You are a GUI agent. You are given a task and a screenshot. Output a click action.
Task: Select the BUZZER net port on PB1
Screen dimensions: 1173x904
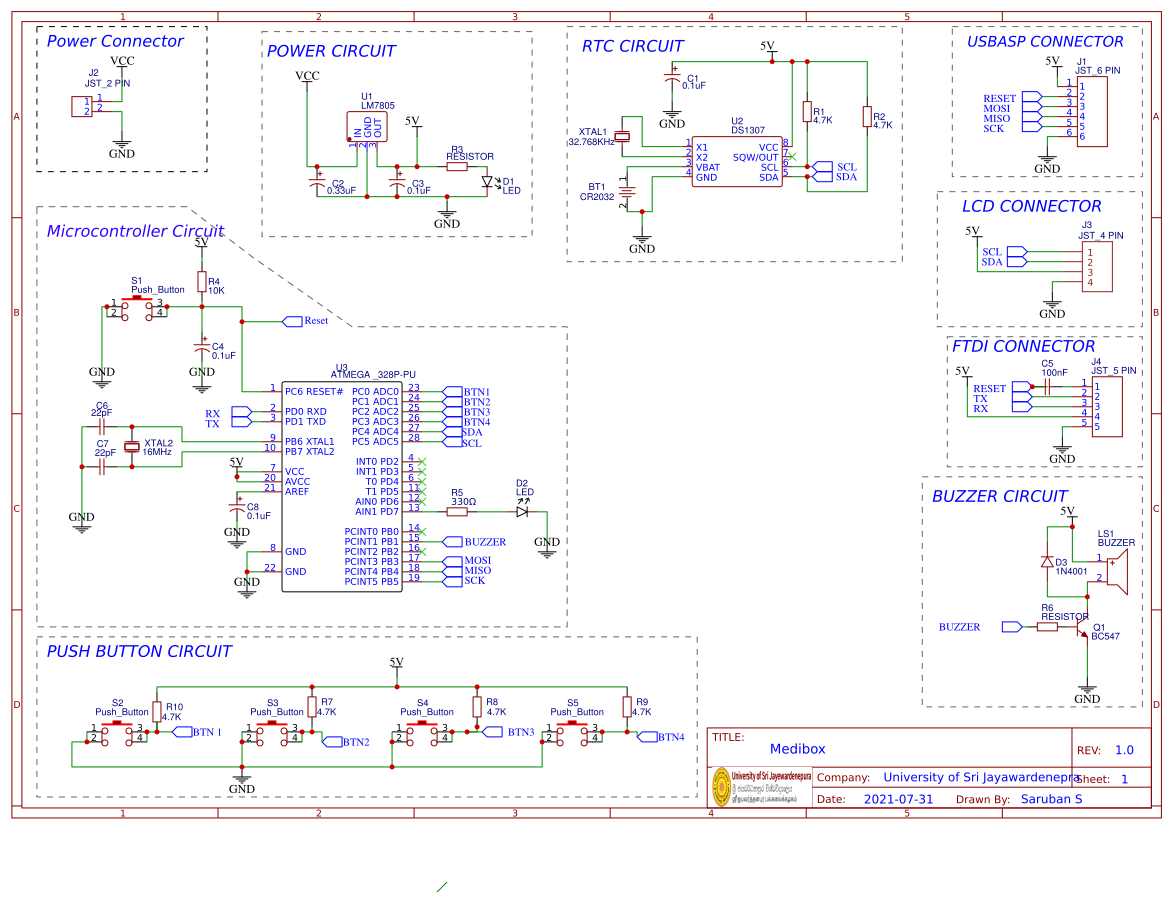pyautogui.click(x=474, y=542)
